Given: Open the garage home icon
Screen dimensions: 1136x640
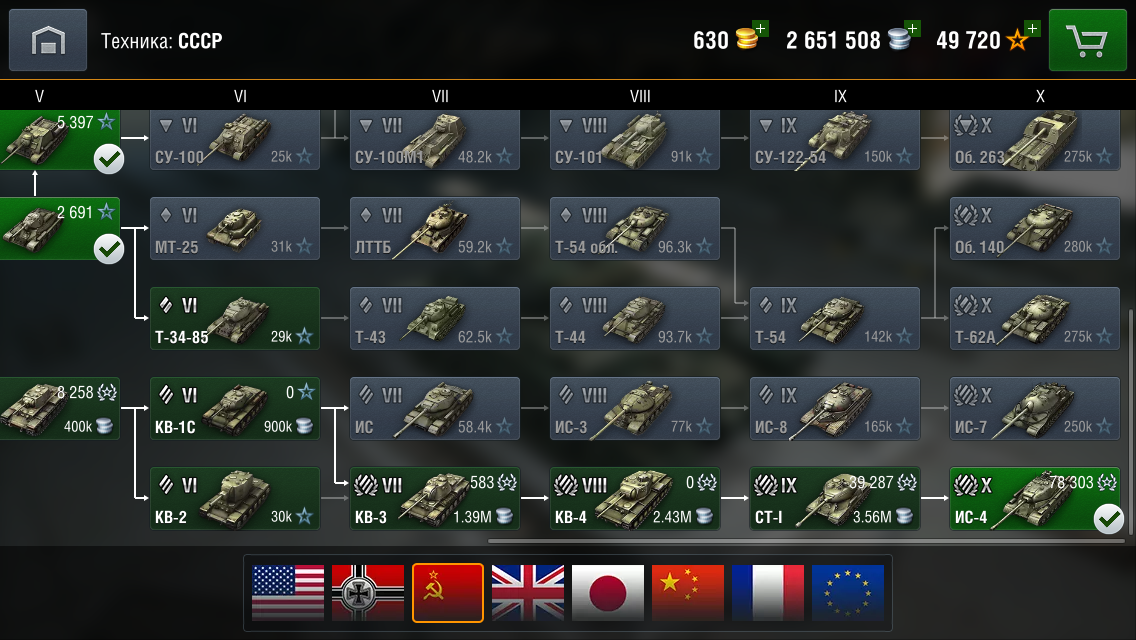Looking at the screenshot, I should (48, 40).
